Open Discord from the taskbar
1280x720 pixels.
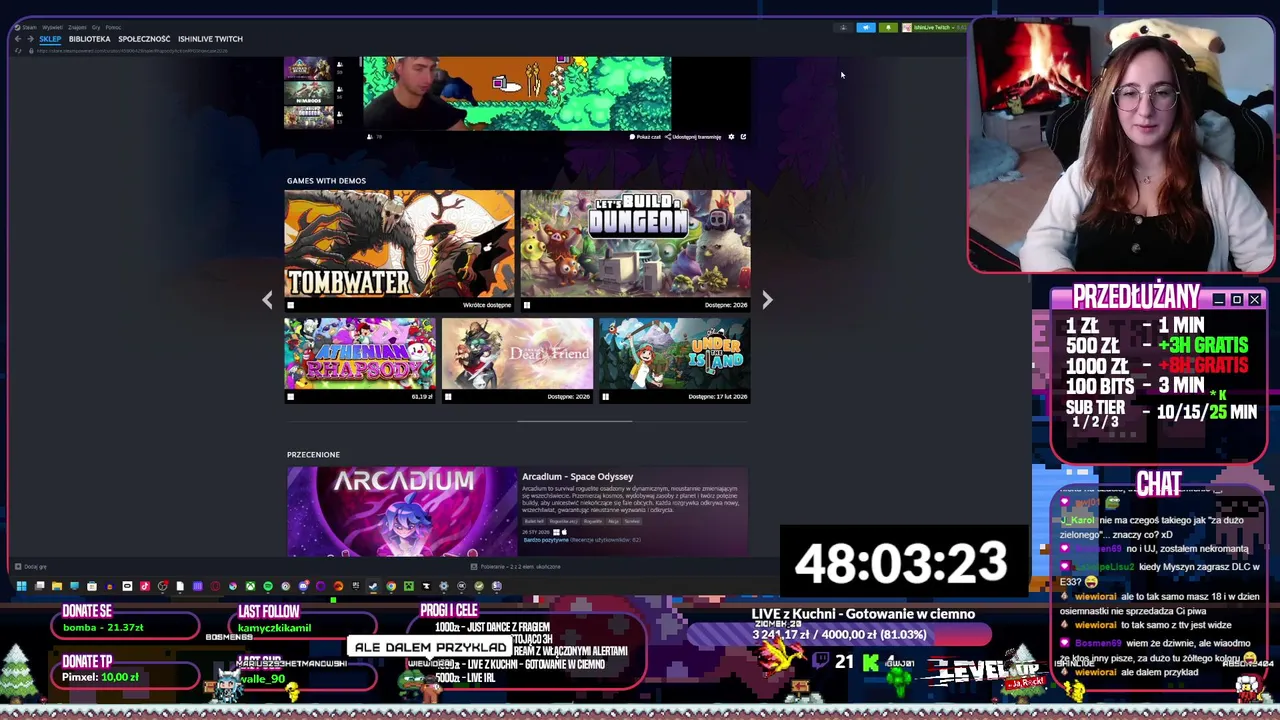pyautogui.click(x=303, y=586)
